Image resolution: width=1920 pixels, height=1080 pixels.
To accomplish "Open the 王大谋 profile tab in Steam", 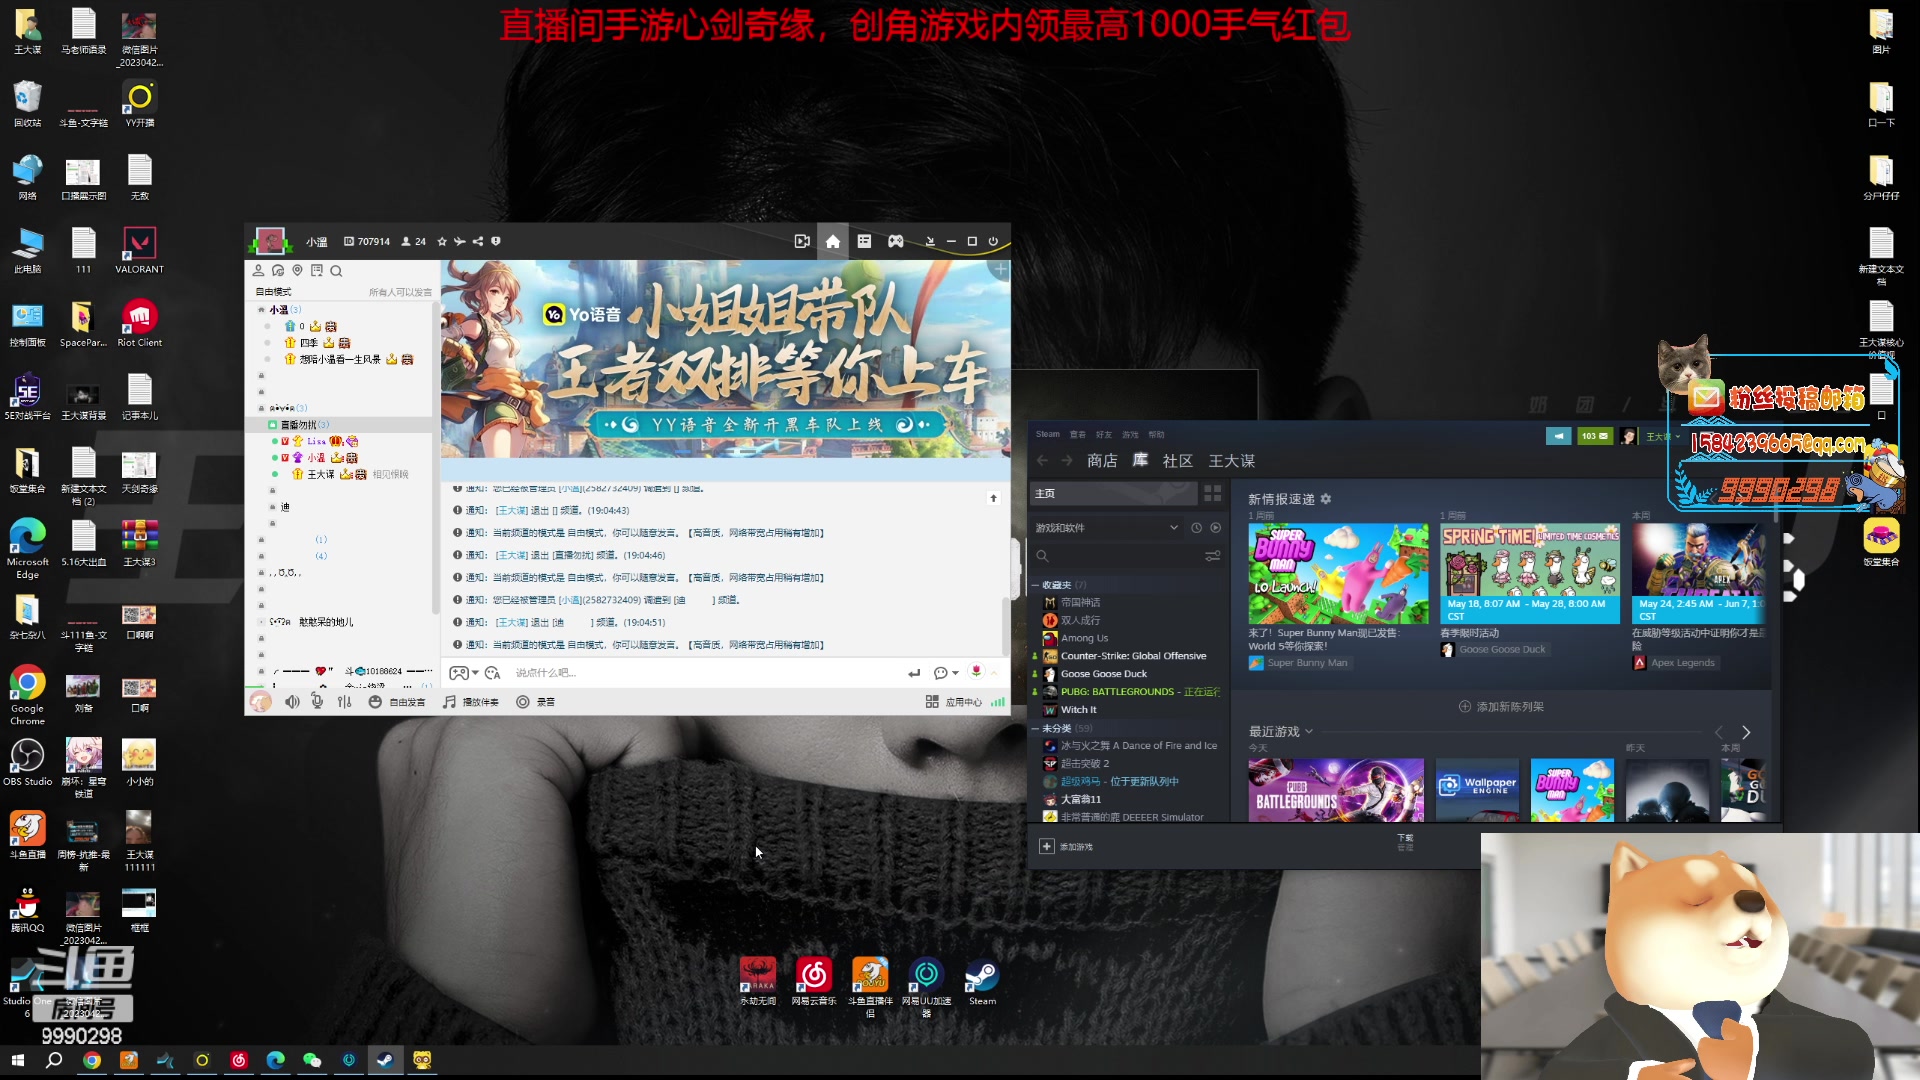I will coord(1232,461).
